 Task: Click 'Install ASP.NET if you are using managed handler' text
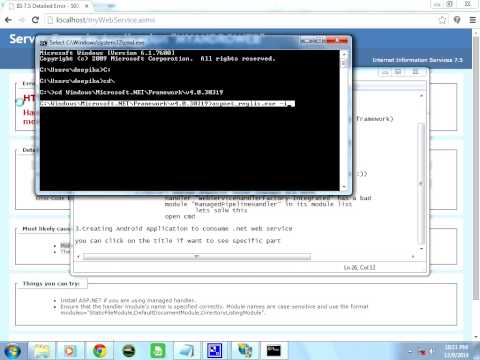click(x=128, y=300)
